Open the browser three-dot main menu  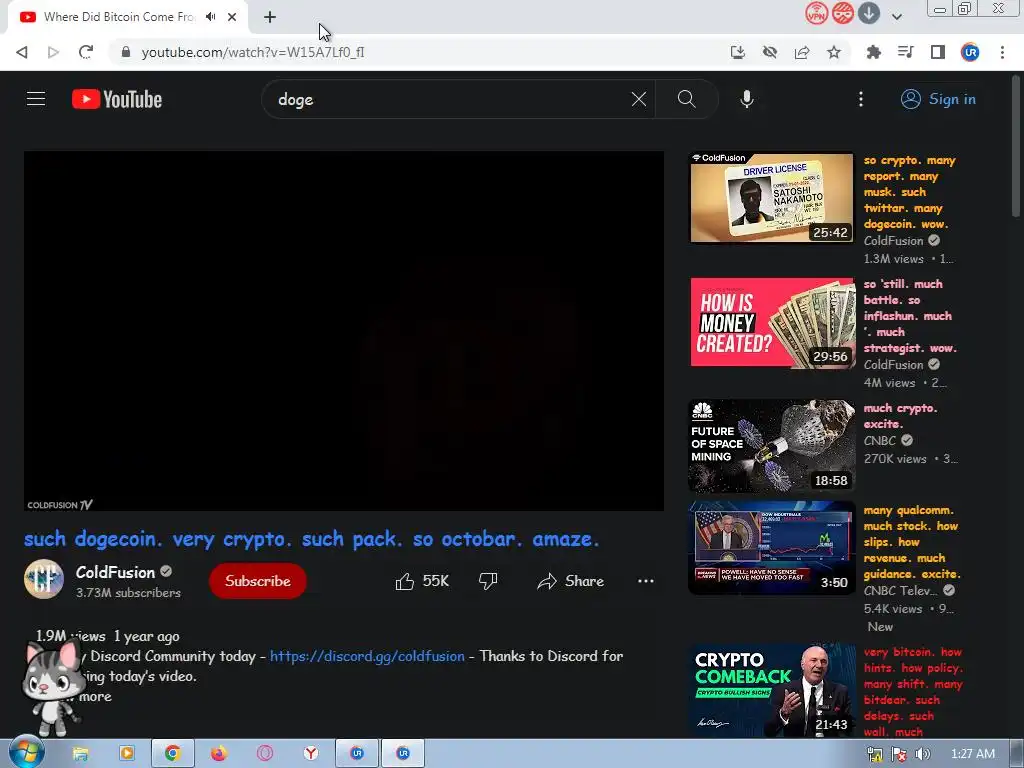1002,52
